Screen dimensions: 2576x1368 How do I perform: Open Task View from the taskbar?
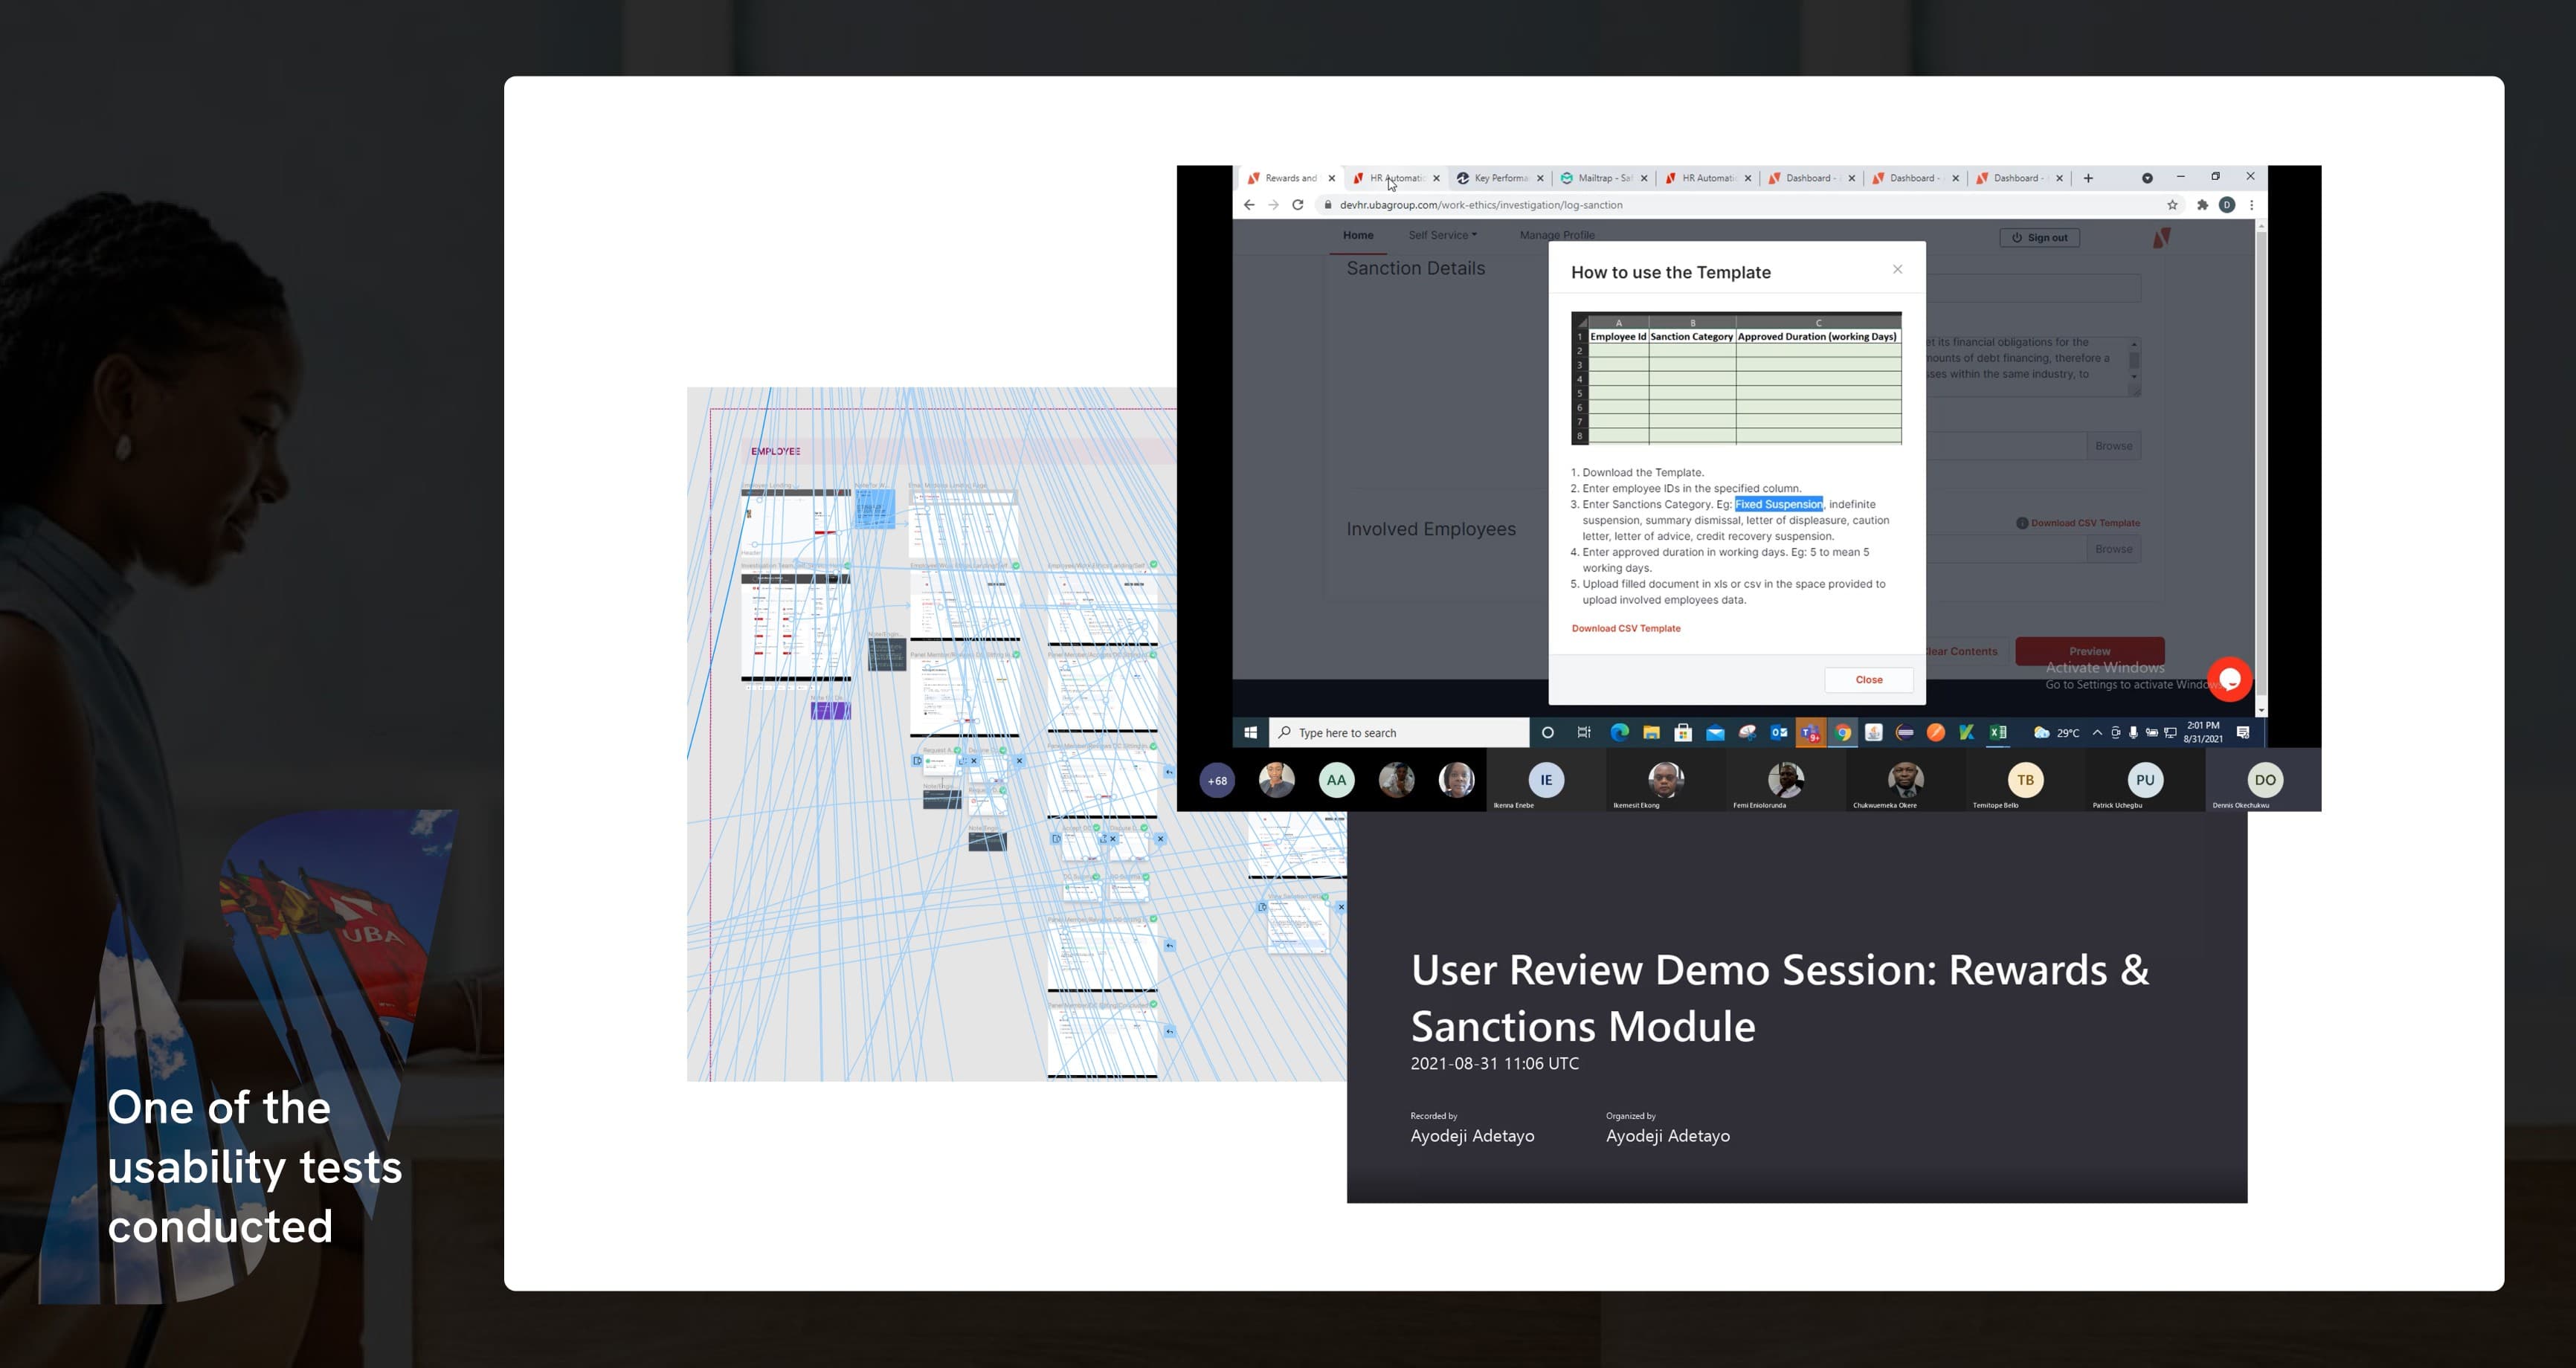[1584, 733]
